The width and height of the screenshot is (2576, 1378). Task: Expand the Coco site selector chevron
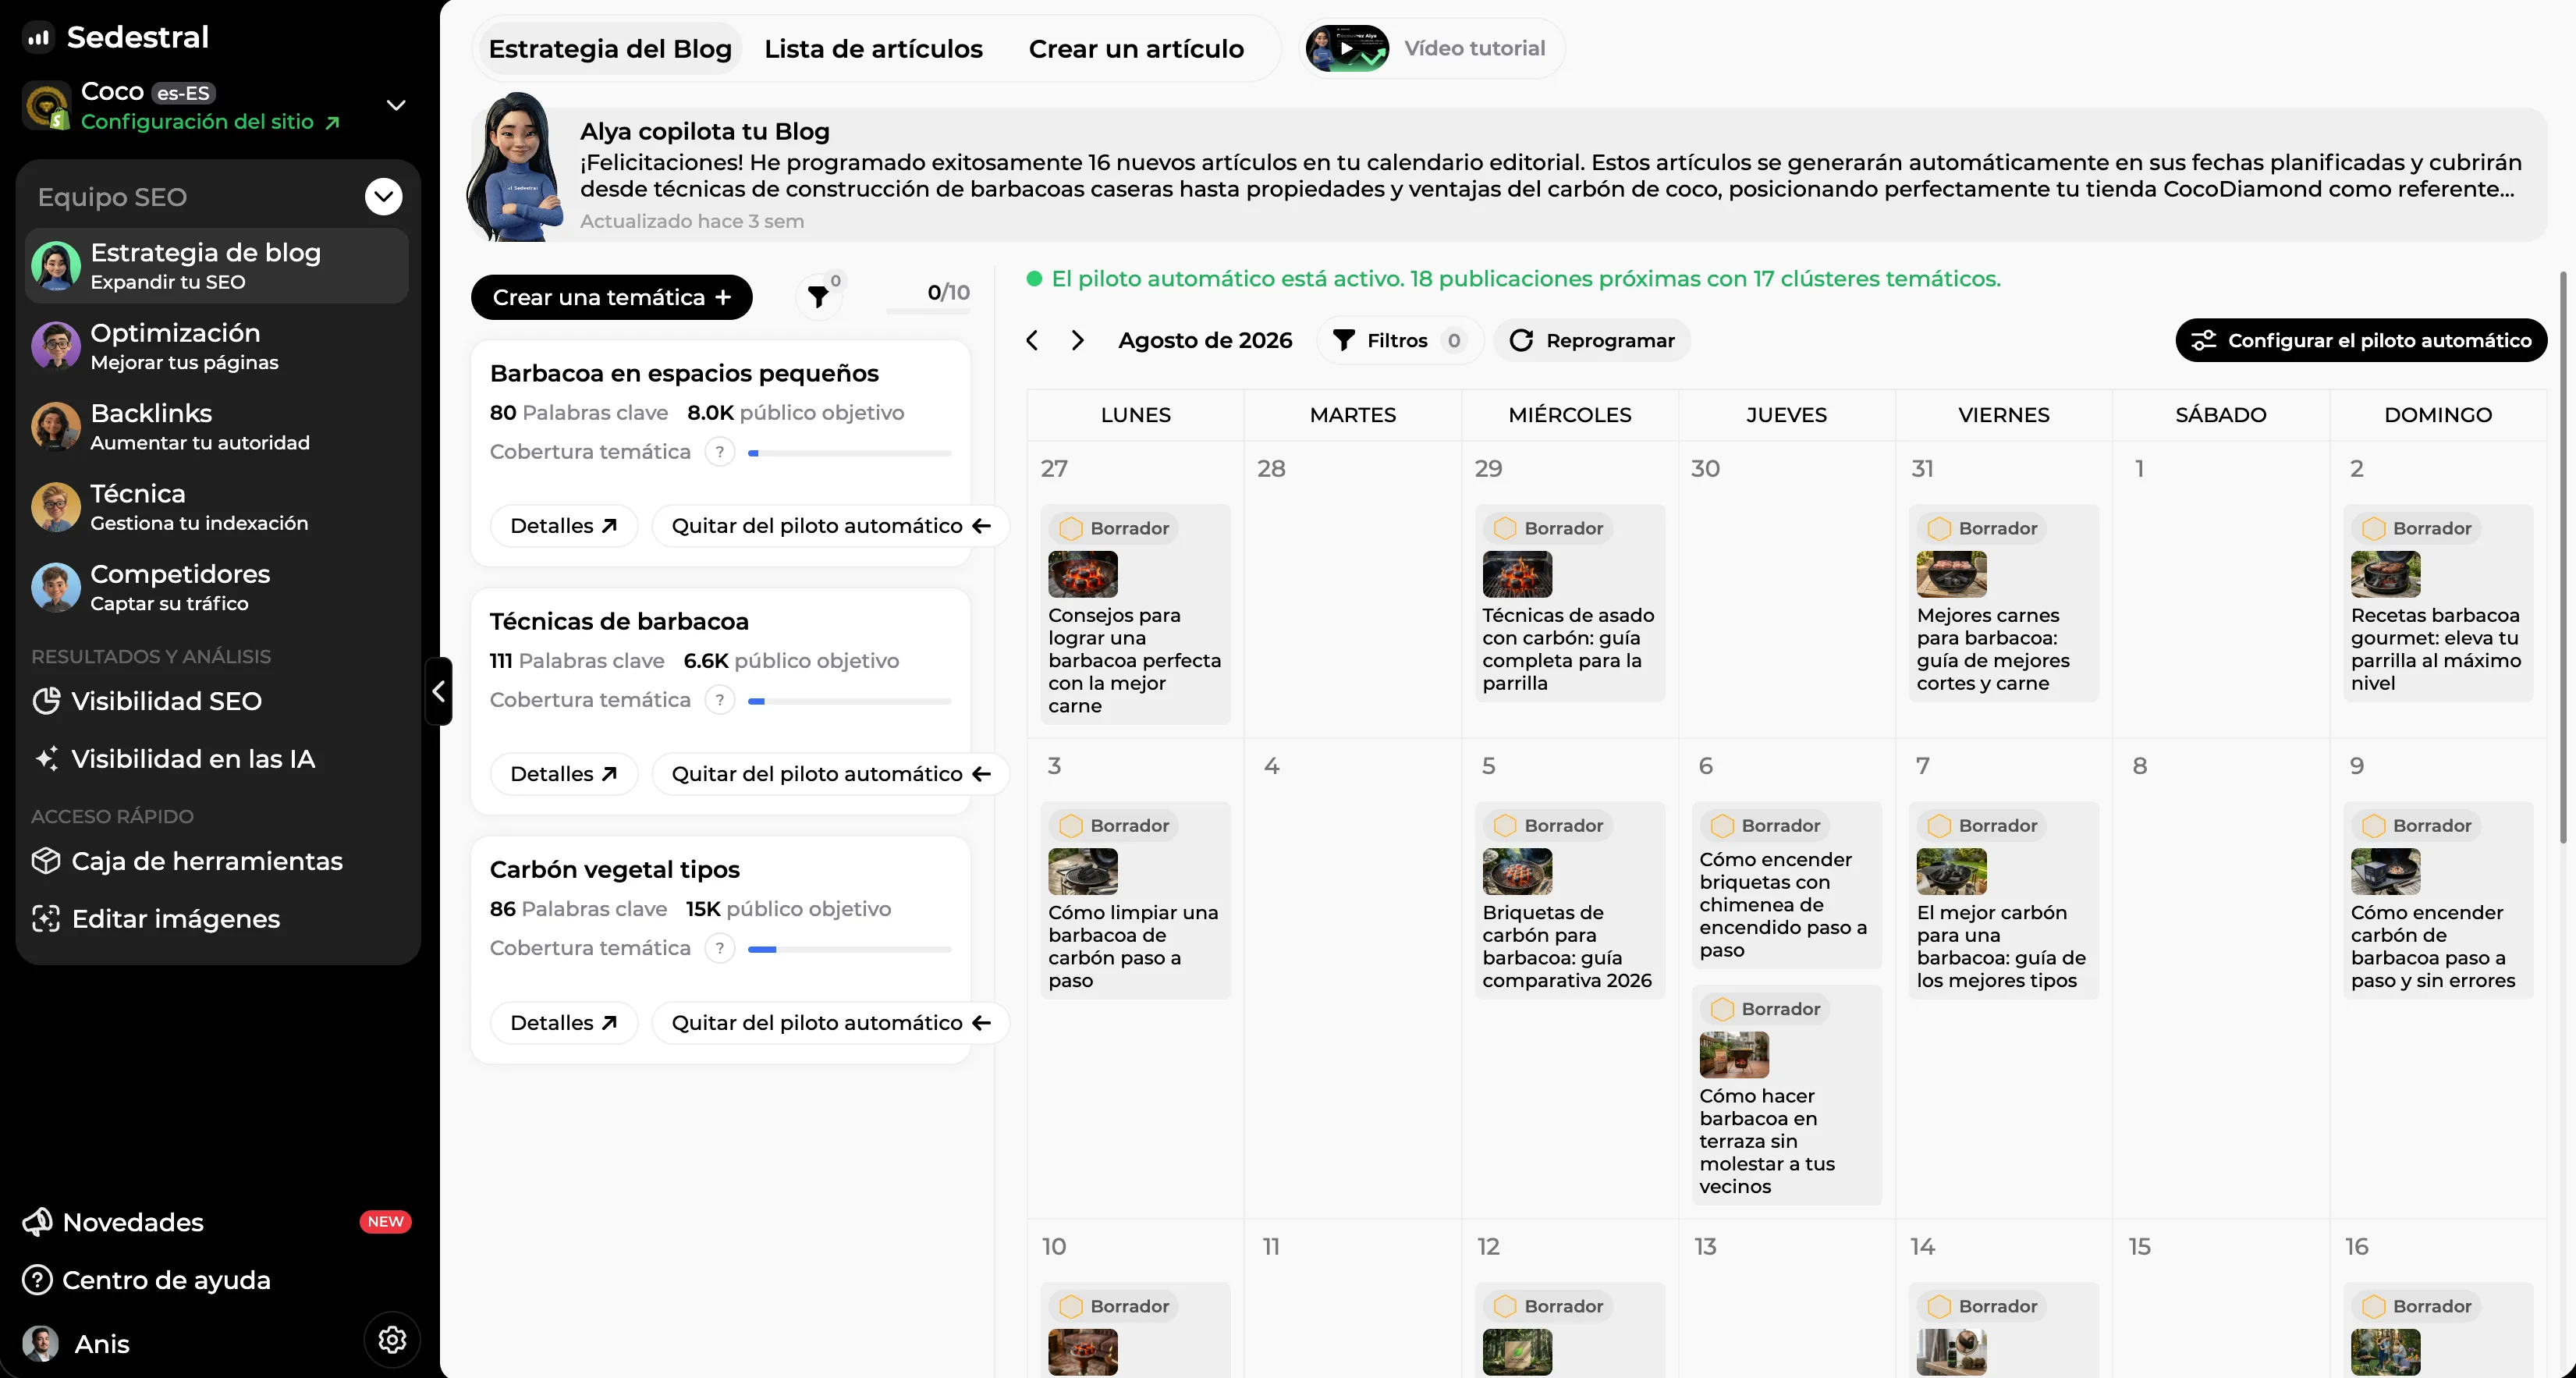tap(396, 105)
